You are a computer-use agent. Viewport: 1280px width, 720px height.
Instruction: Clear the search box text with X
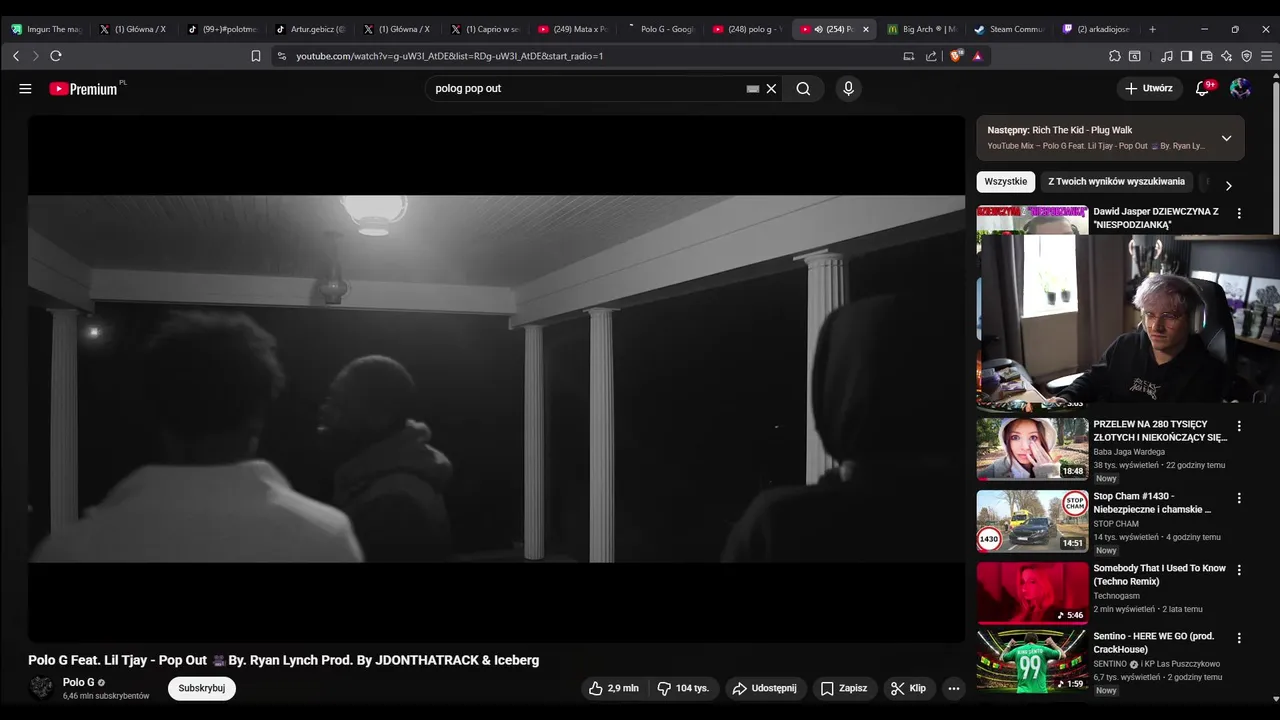pyautogui.click(x=771, y=88)
